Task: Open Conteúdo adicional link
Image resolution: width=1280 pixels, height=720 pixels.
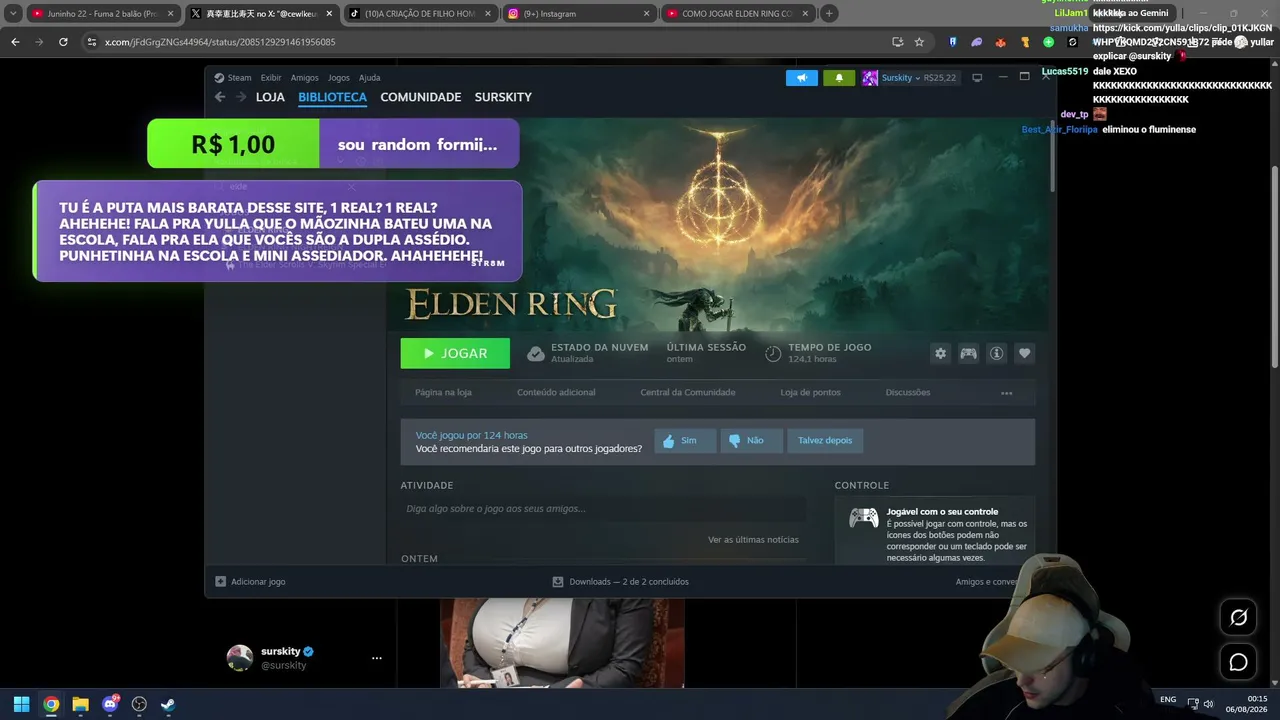Action: pyautogui.click(x=556, y=392)
